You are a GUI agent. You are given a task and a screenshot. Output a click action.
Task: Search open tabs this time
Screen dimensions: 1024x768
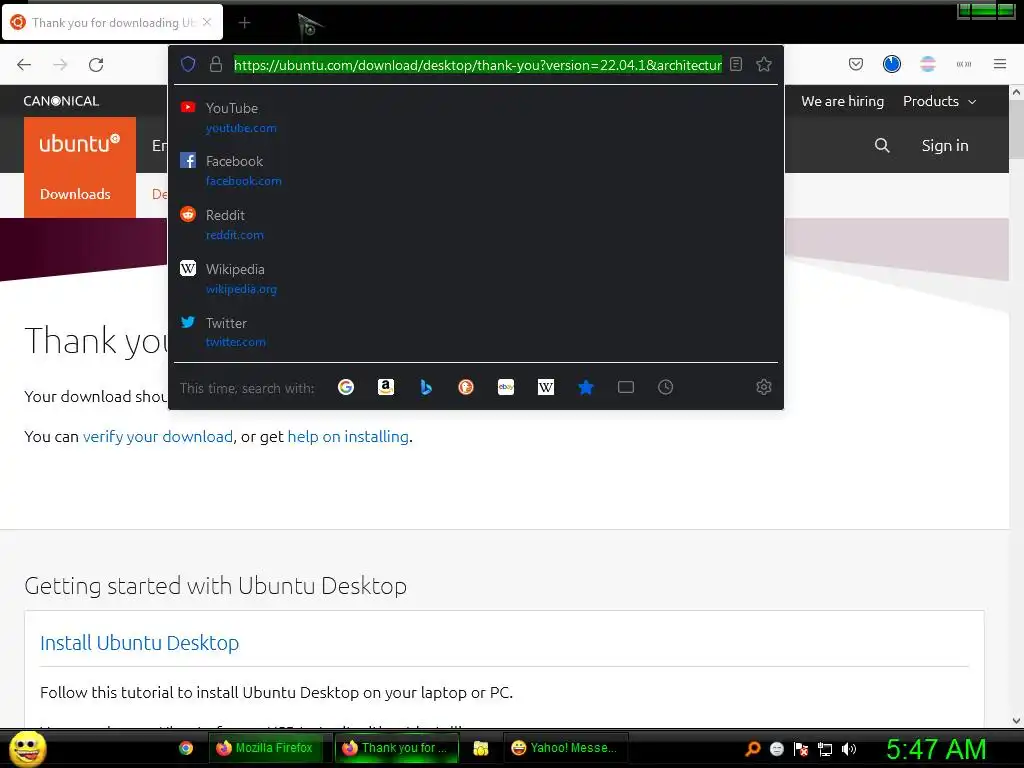tap(626, 387)
